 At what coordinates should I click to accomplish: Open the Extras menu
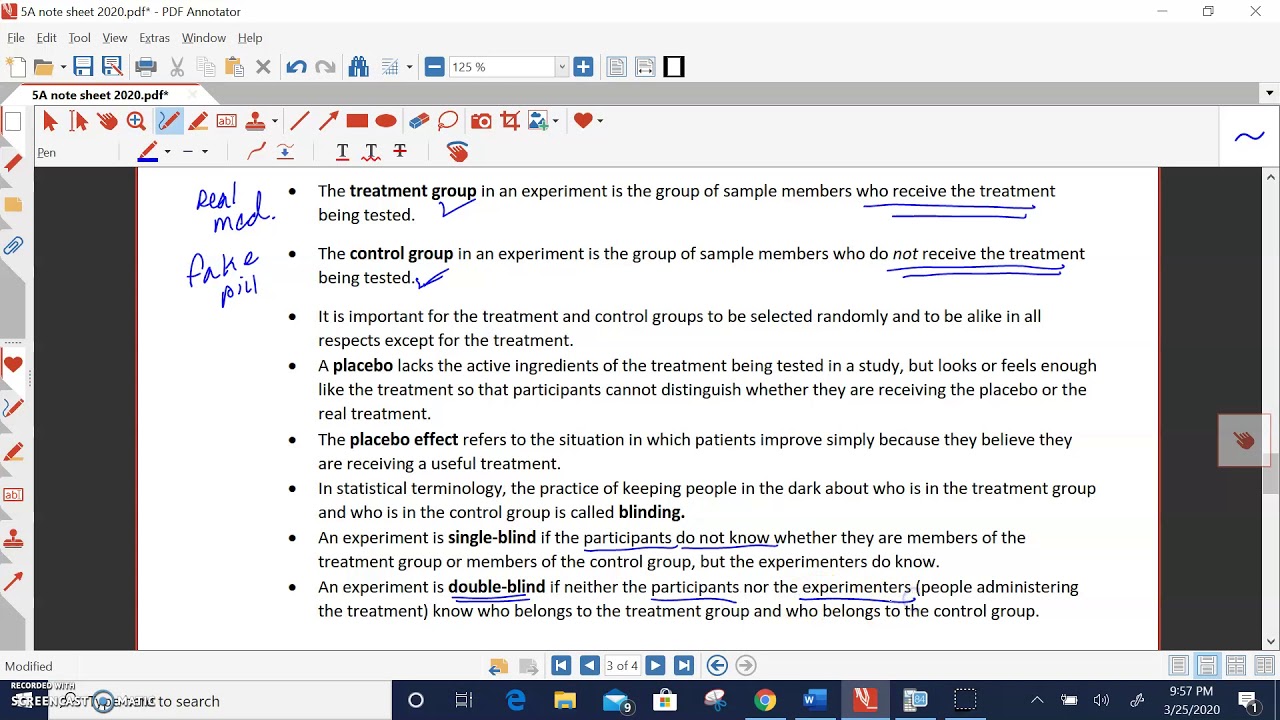pos(154,38)
